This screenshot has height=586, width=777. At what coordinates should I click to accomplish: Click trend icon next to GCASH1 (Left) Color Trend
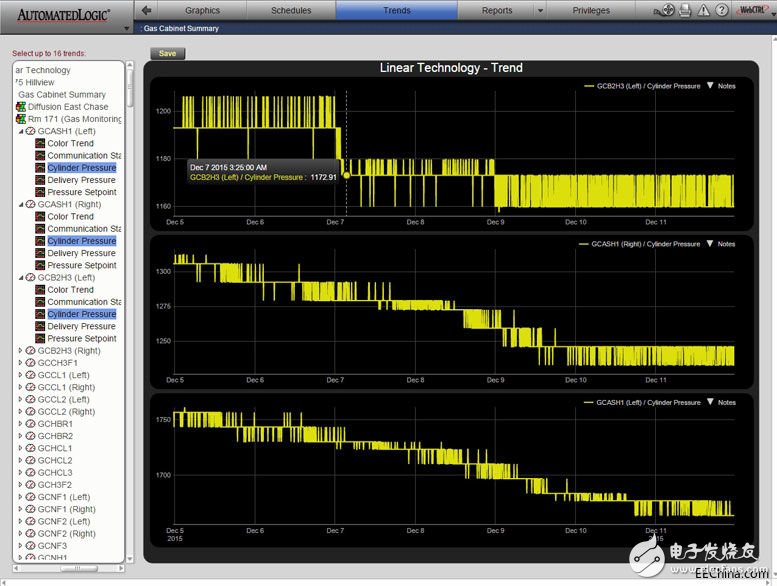click(x=40, y=144)
